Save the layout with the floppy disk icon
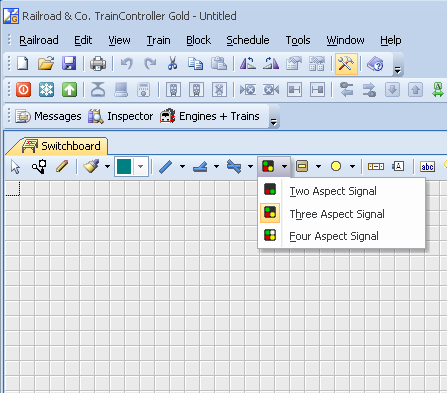The height and width of the screenshot is (393, 447). (69, 63)
